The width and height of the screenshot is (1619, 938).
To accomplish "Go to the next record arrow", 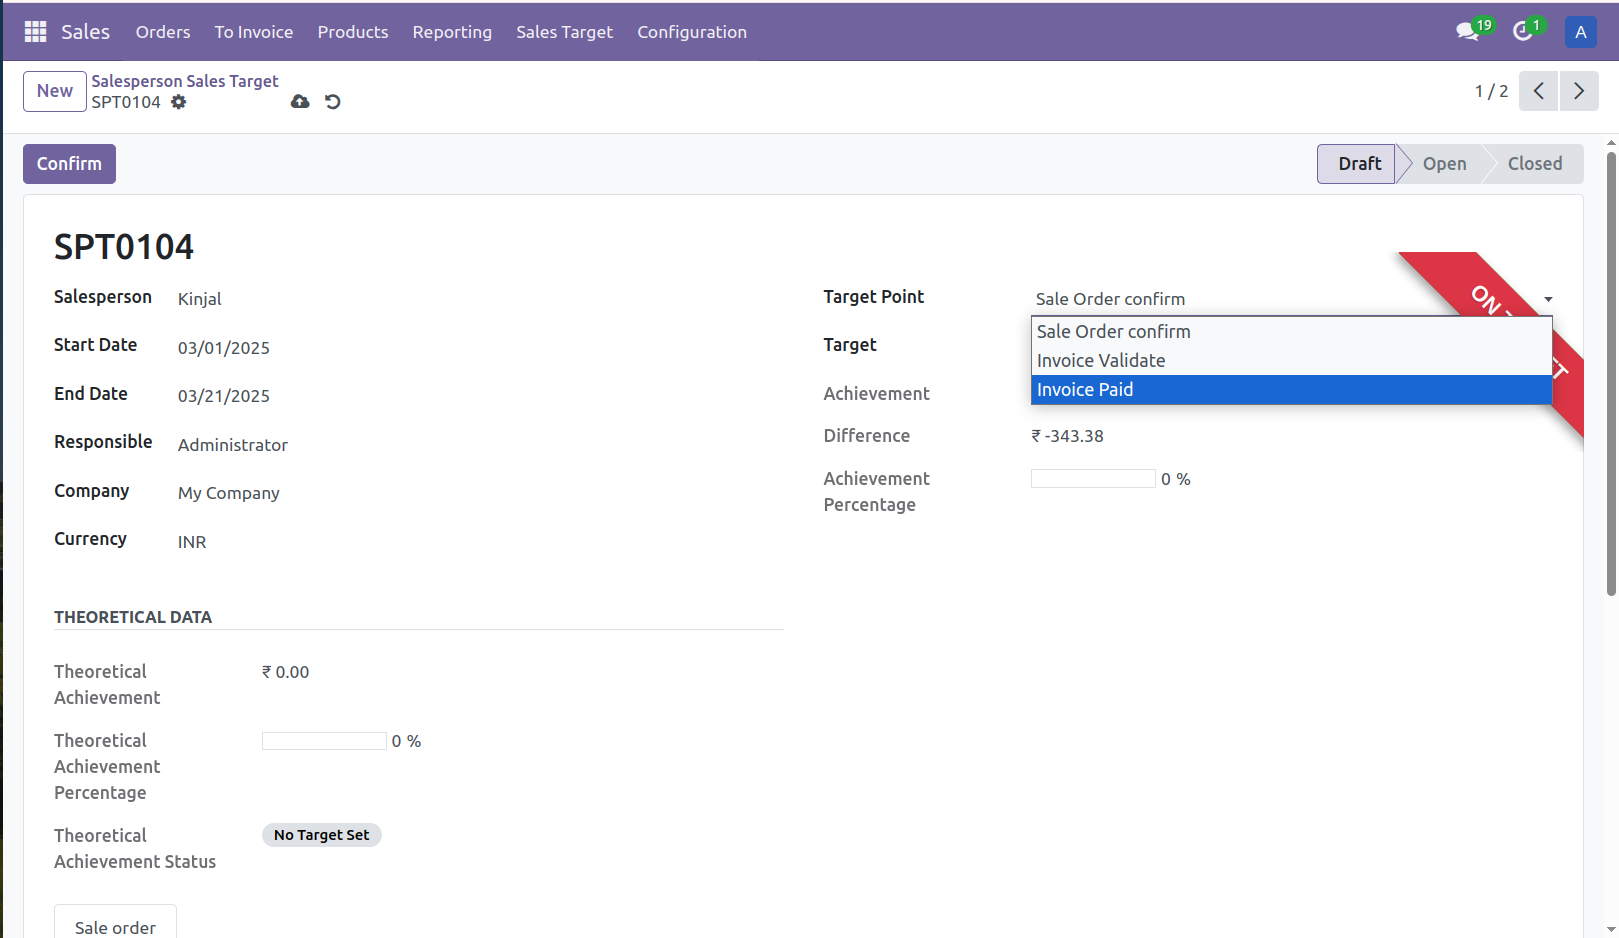I will tap(1578, 91).
